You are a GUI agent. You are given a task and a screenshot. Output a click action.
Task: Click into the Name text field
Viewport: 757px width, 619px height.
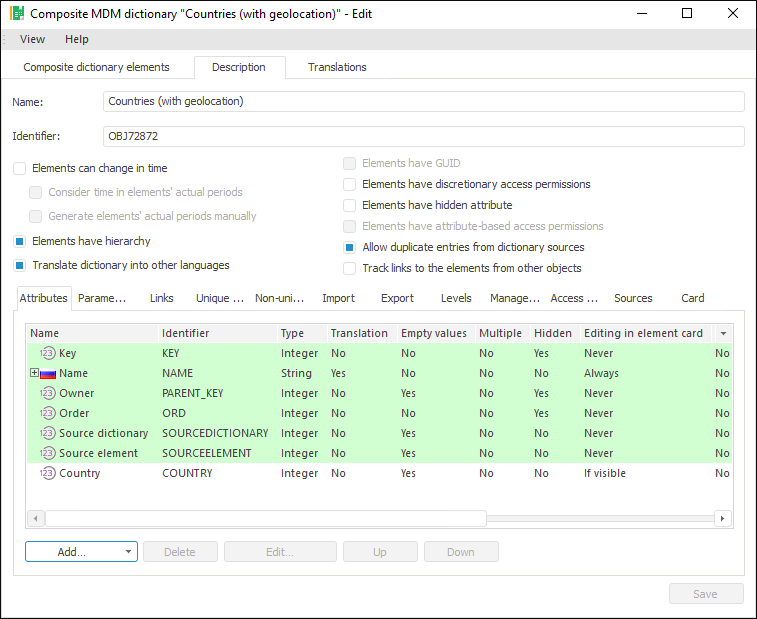(424, 101)
